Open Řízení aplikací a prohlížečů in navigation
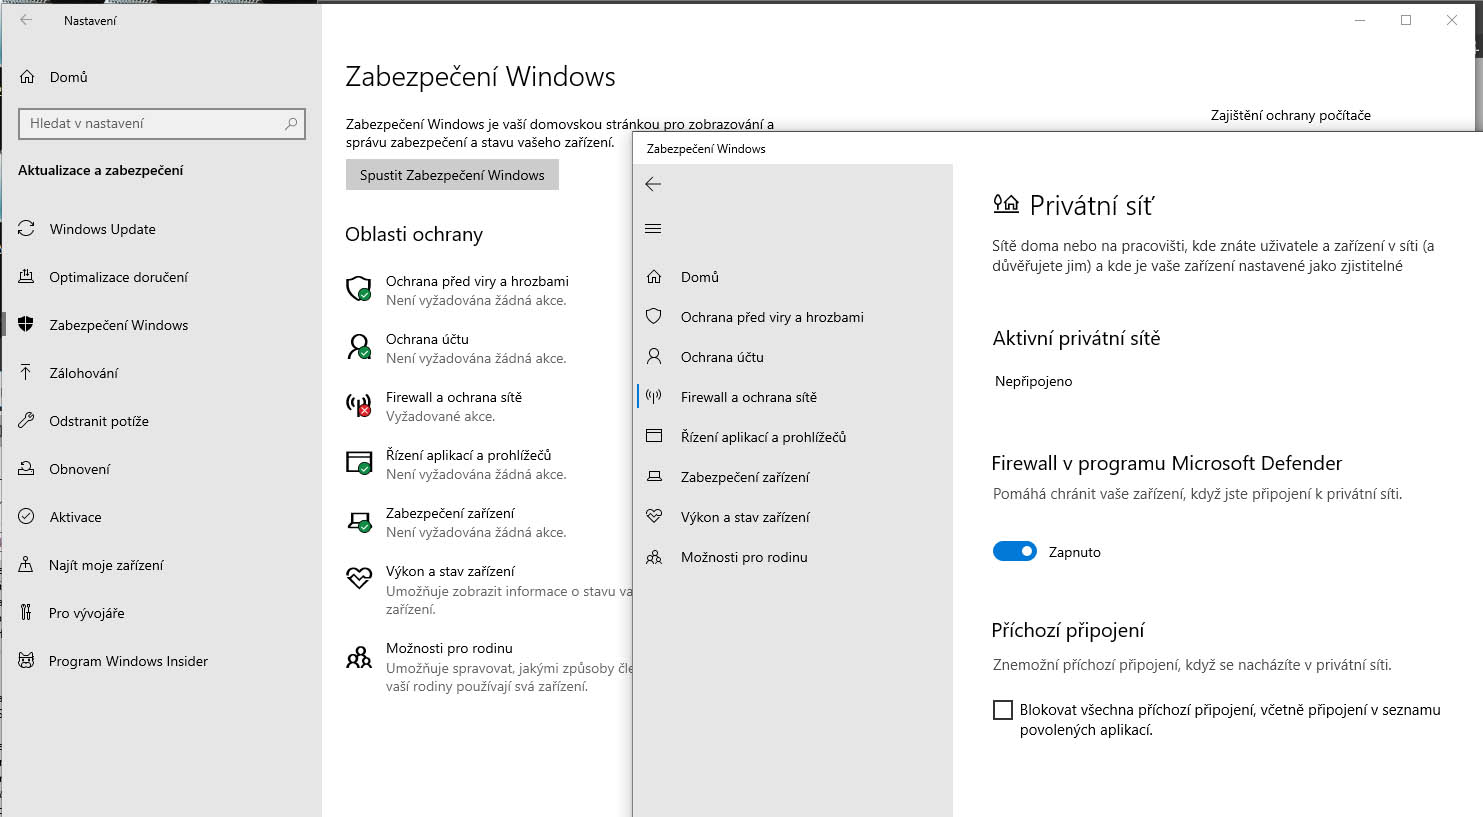 763,437
